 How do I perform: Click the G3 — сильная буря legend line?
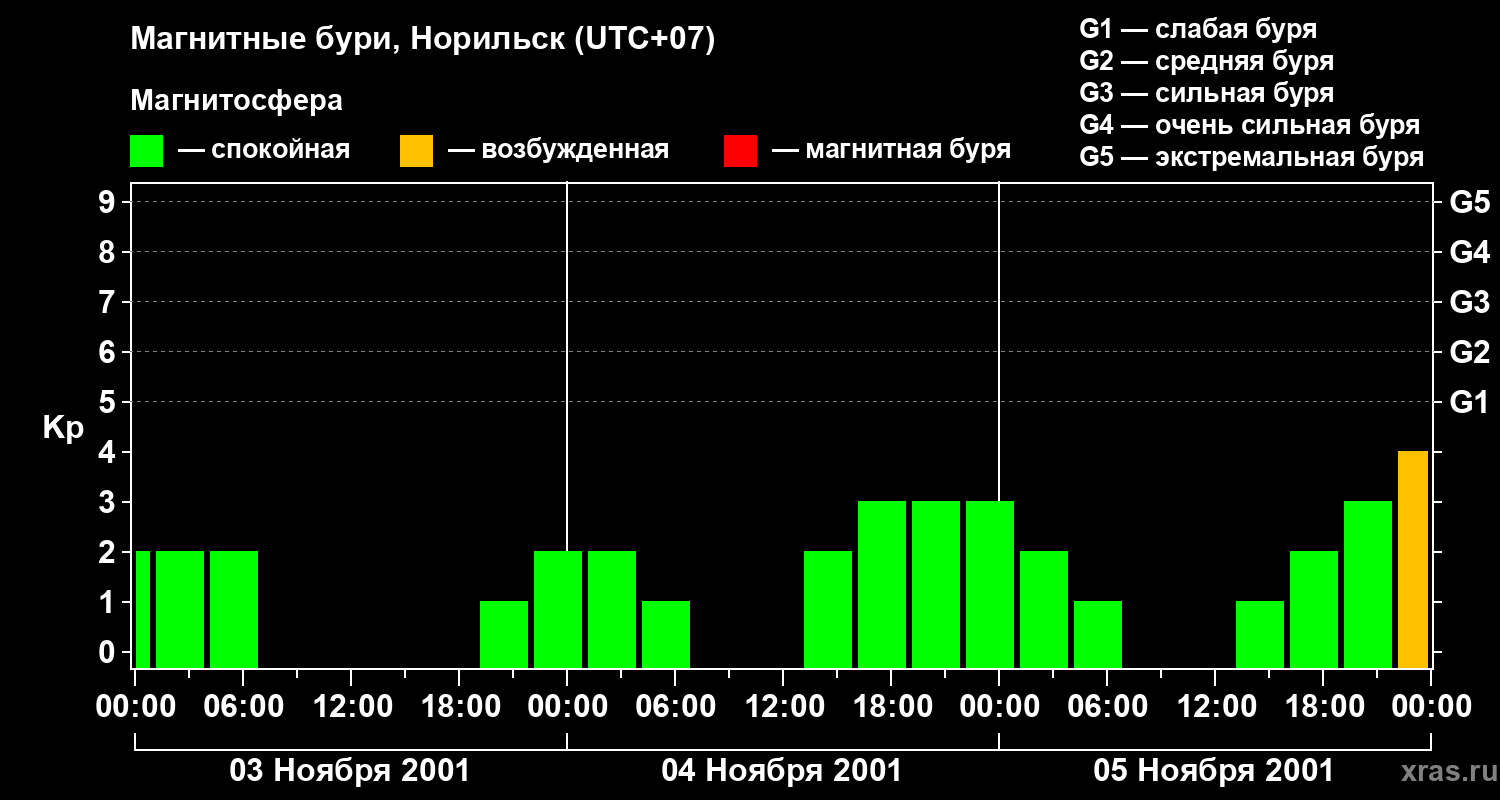(x=1206, y=93)
